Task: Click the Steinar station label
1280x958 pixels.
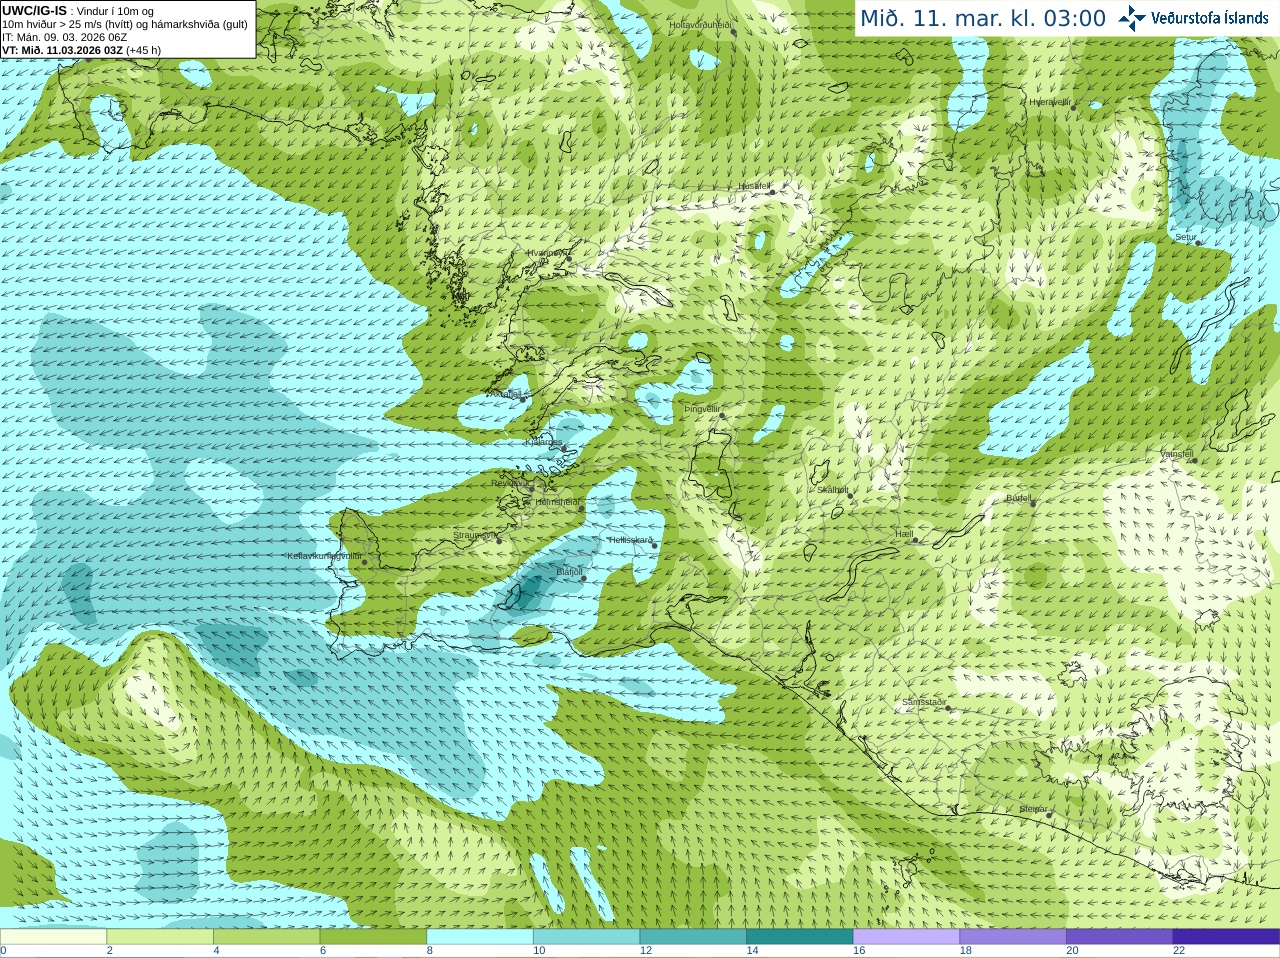Action: [x=1033, y=808]
